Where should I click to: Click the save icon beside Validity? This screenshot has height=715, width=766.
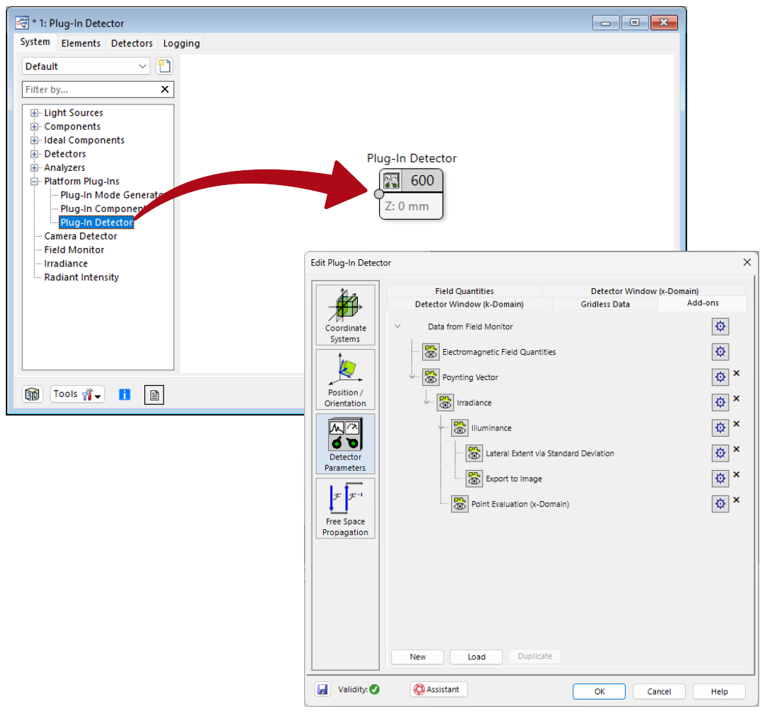pyautogui.click(x=323, y=690)
